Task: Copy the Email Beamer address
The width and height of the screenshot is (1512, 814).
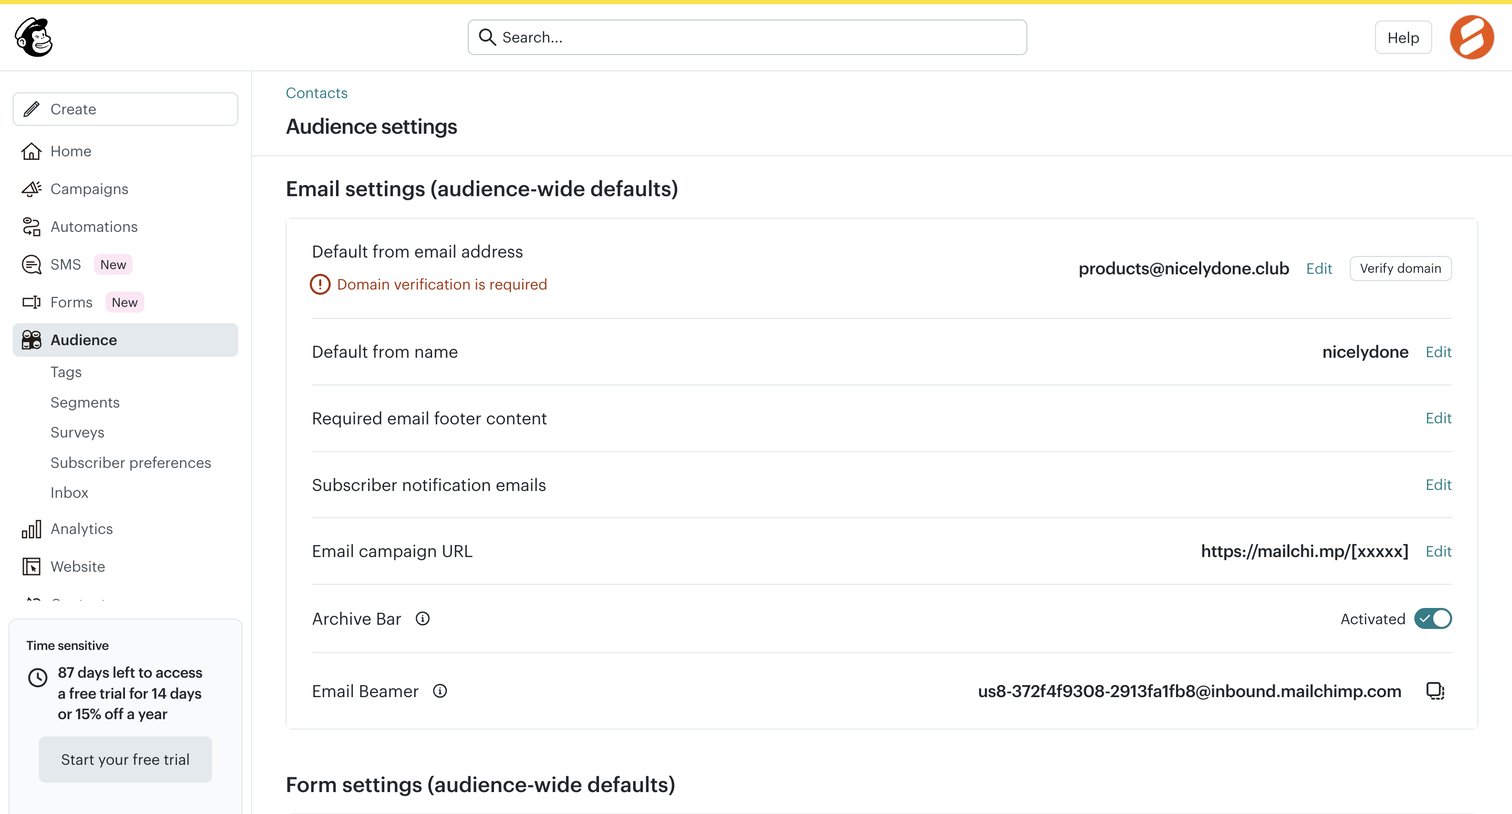Action: click(x=1435, y=691)
